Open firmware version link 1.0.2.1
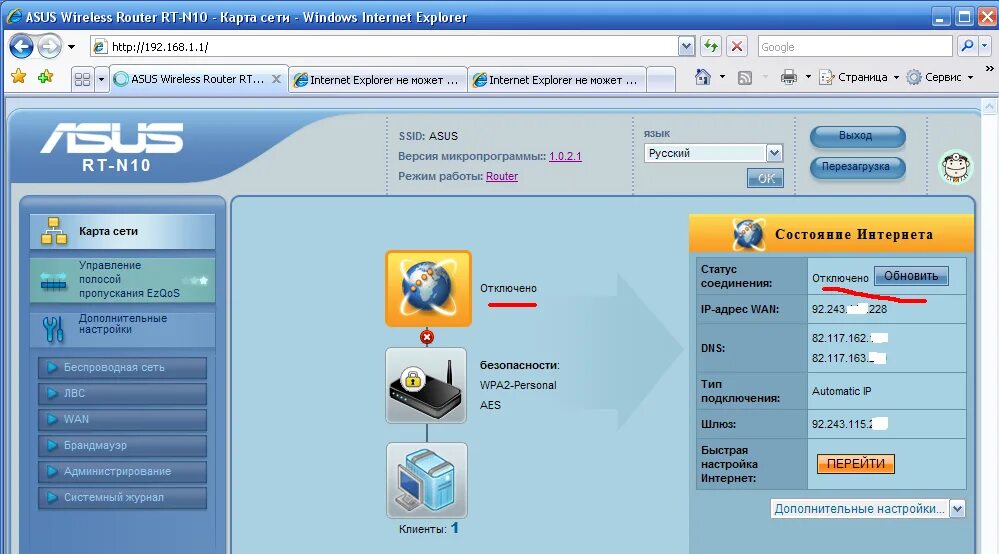This screenshot has width=999, height=554. tap(565, 156)
